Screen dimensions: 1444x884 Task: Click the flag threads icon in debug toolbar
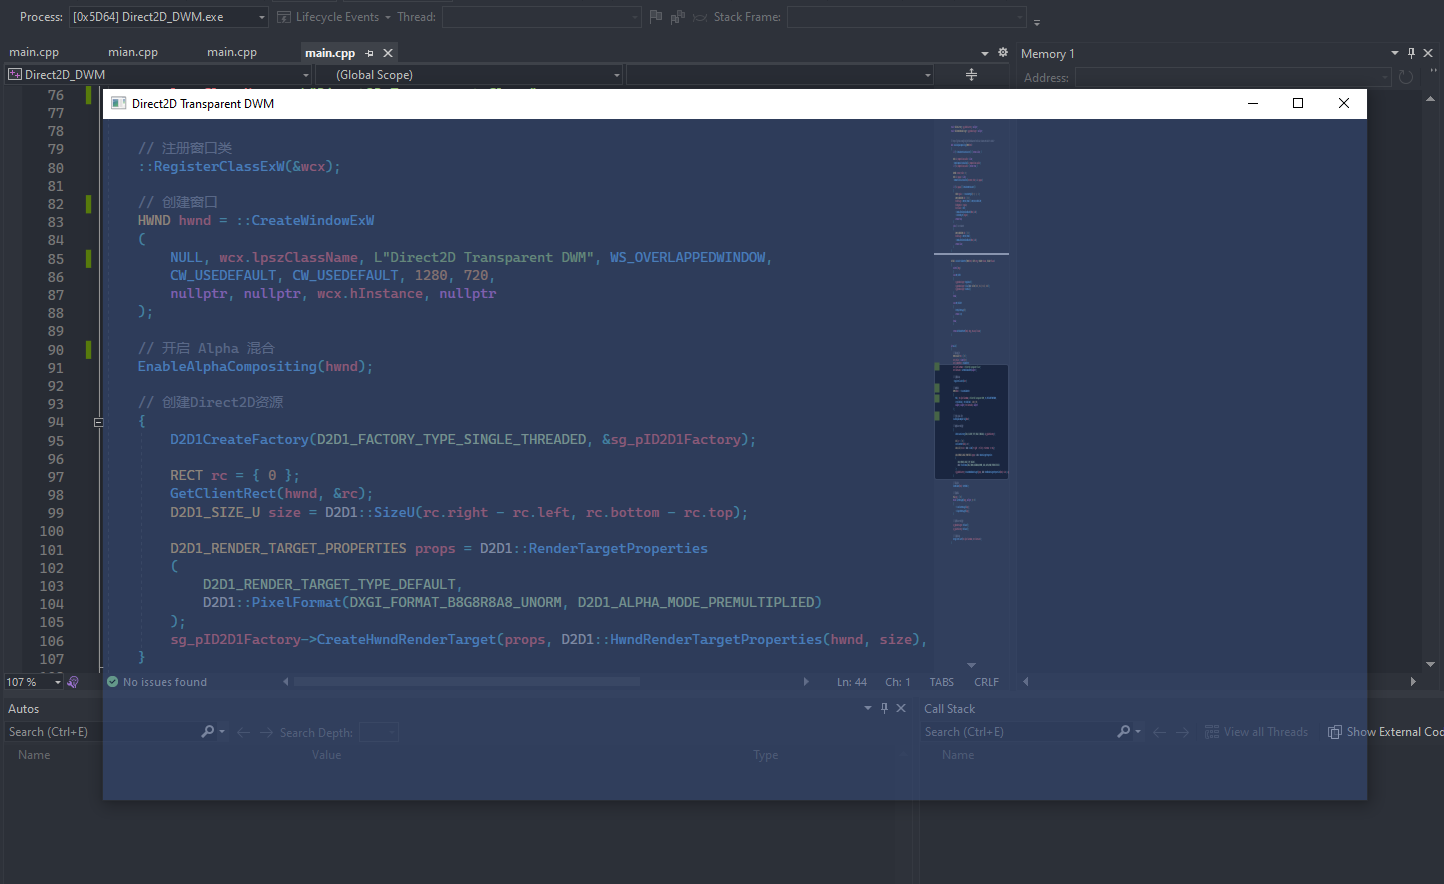point(656,17)
